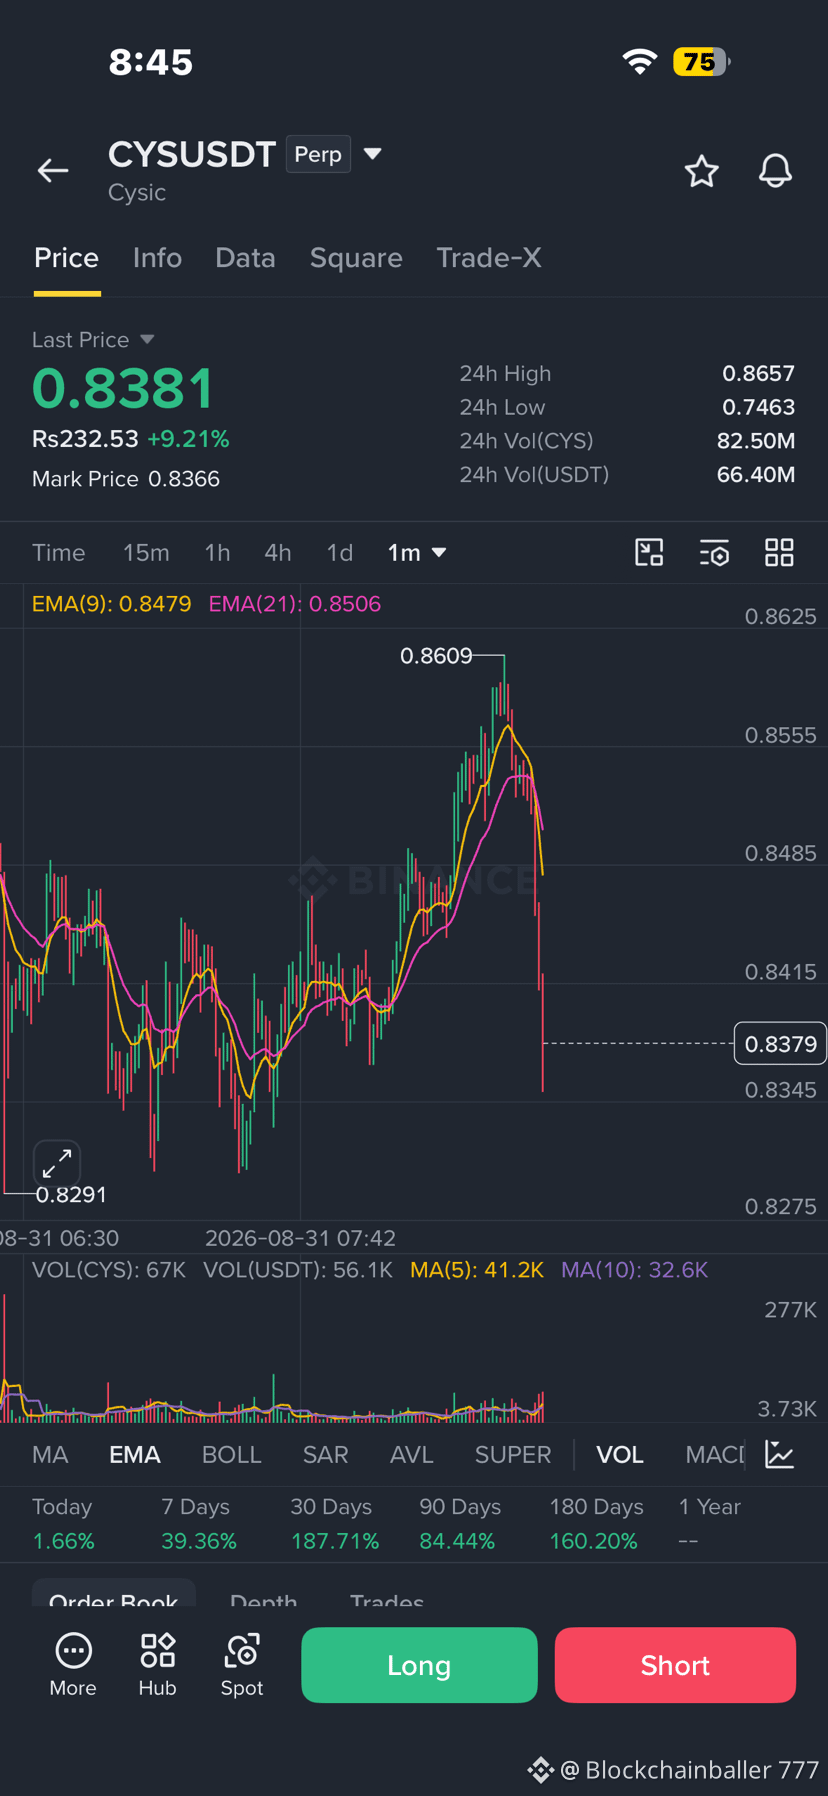
Task: Tap the MA(5) 41.2K volume legend
Action: (477, 1270)
